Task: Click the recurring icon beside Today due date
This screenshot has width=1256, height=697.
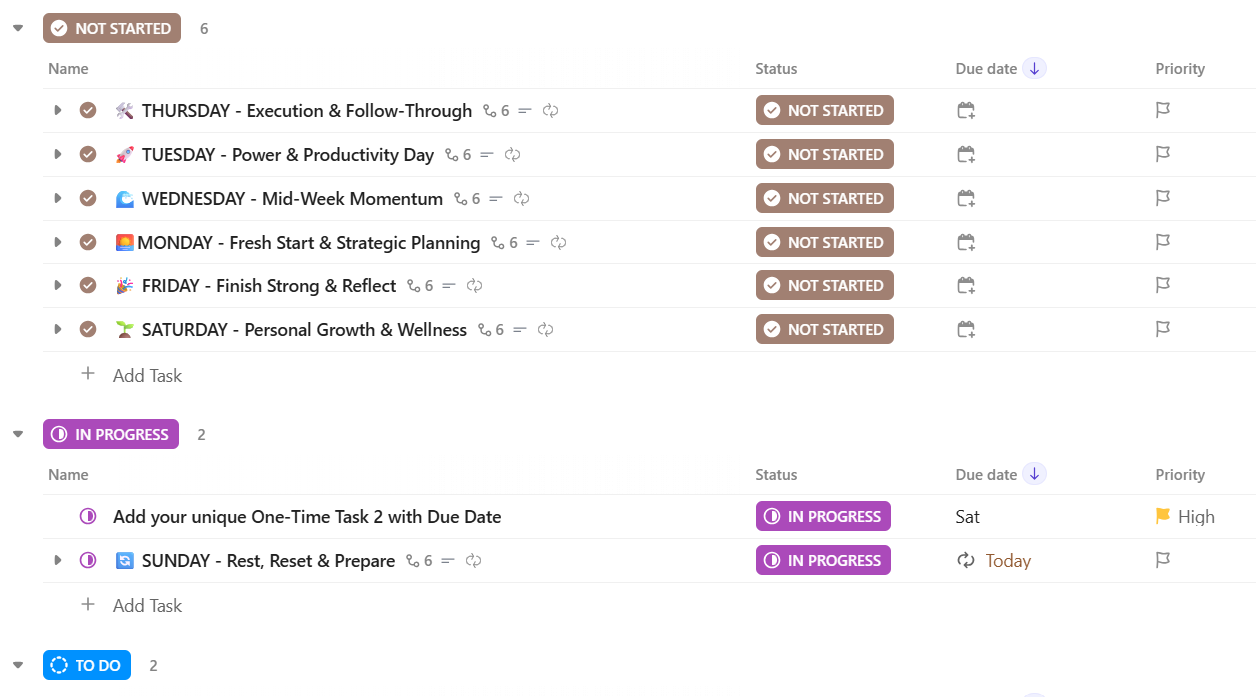Action: tap(965, 560)
